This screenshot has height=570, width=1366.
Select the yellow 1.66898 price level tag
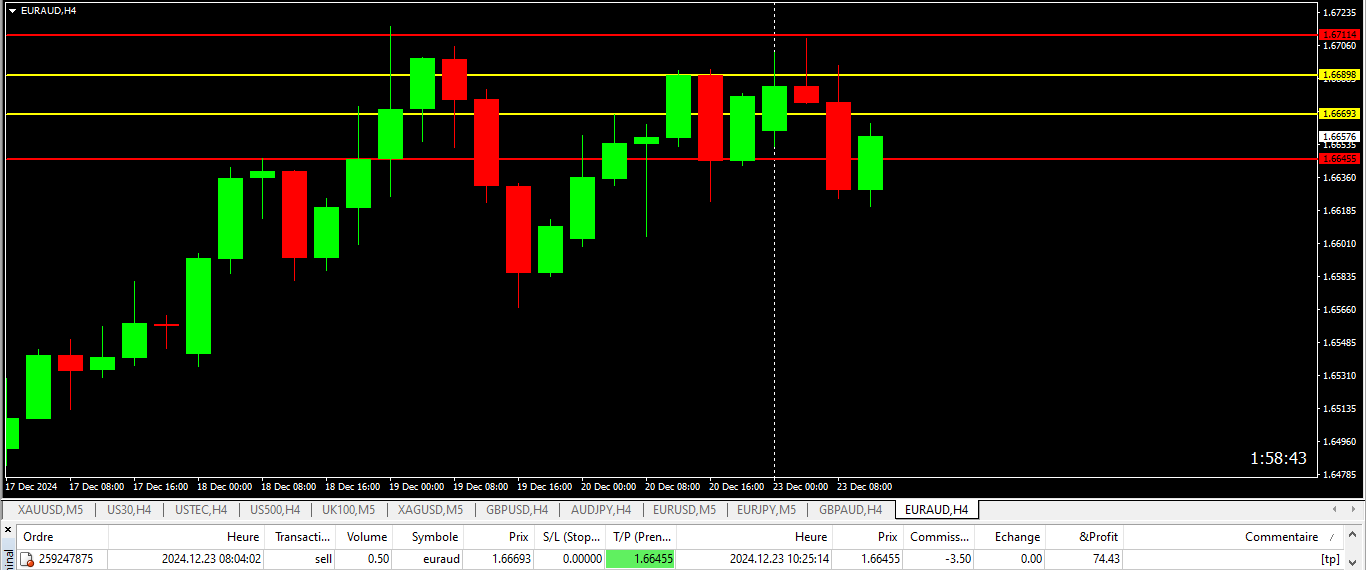pos(1339,75)
